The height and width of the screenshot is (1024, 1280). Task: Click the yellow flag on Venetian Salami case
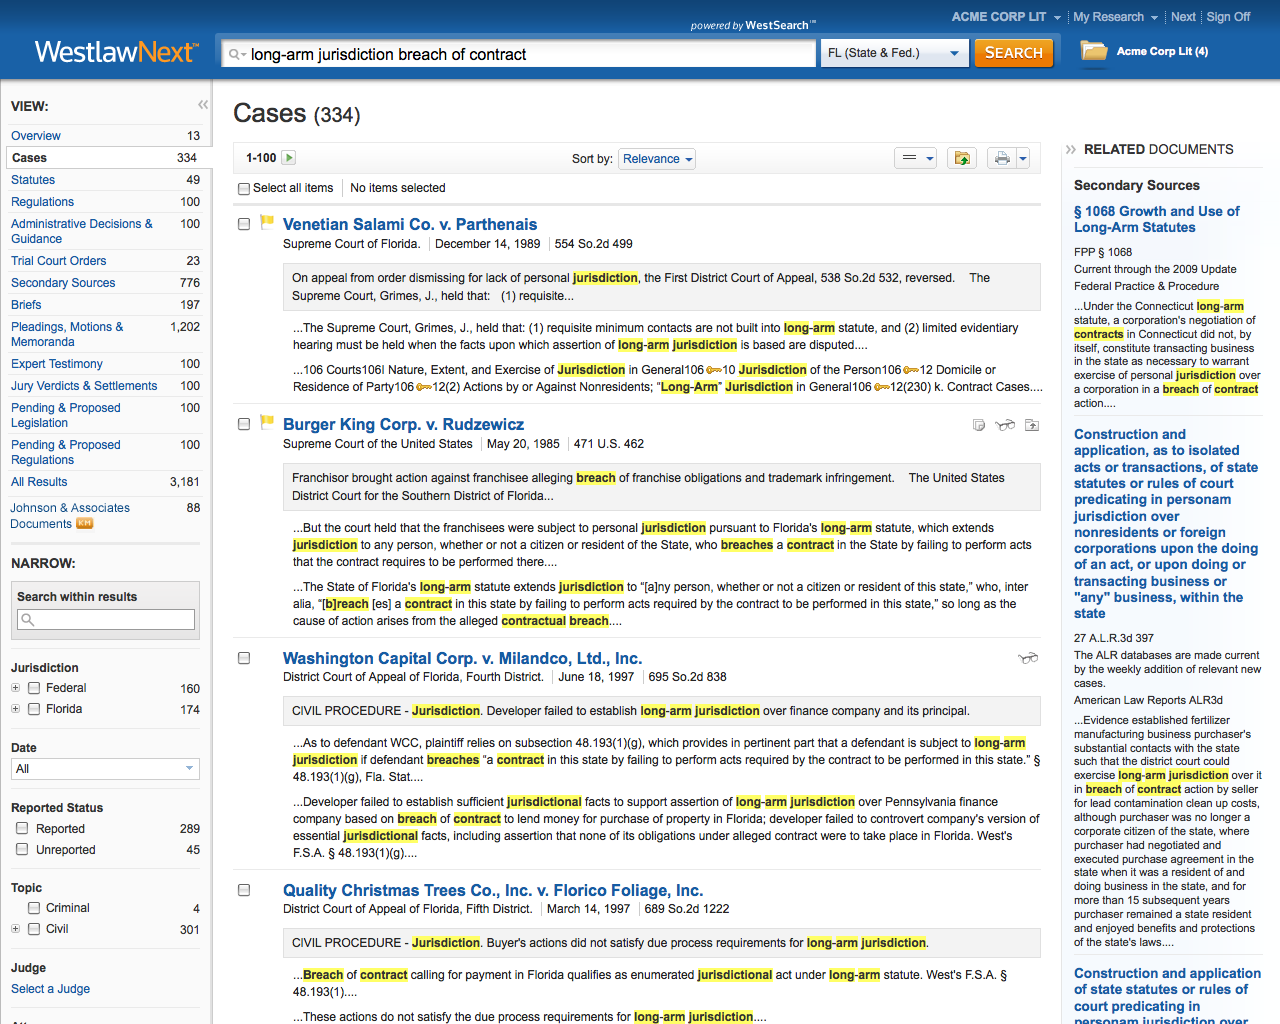click(267, 221)
